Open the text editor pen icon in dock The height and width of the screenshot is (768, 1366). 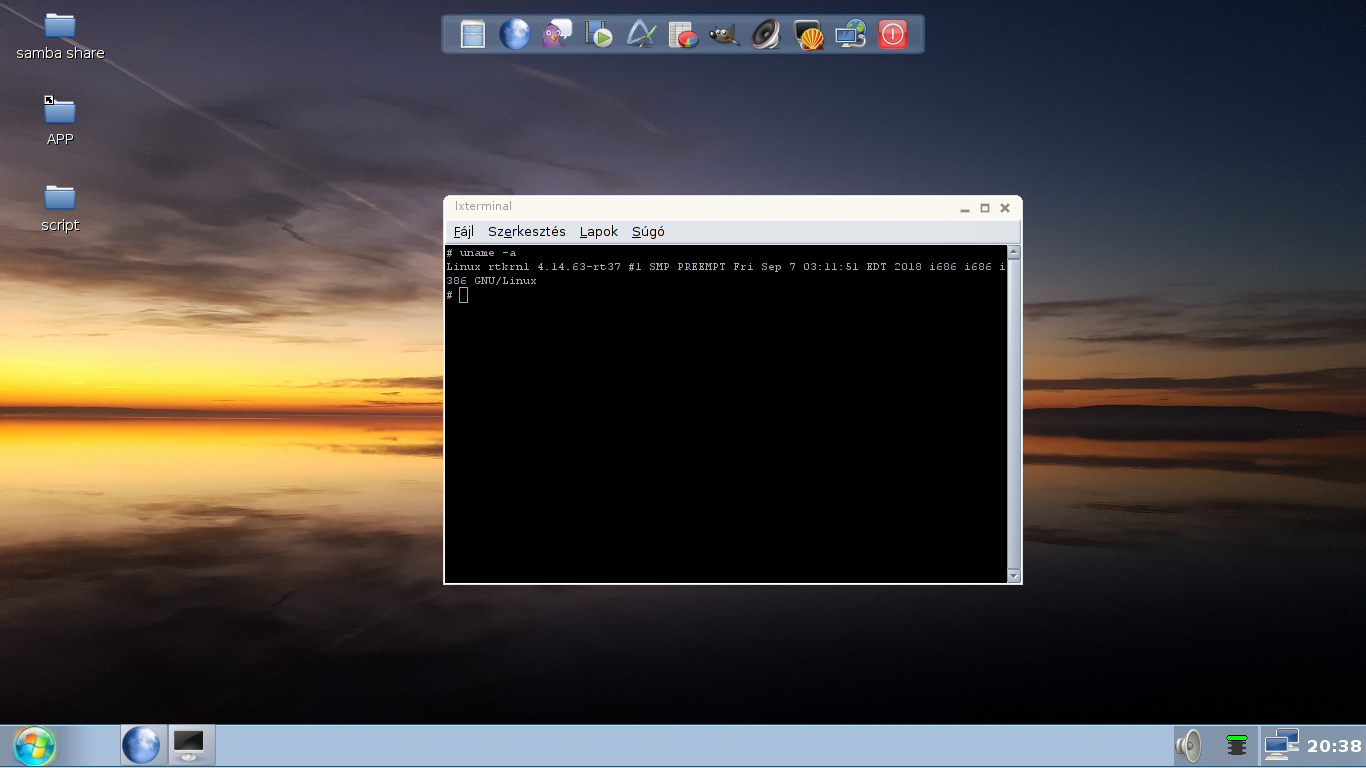pyautogui.click(x=640, y=34)
